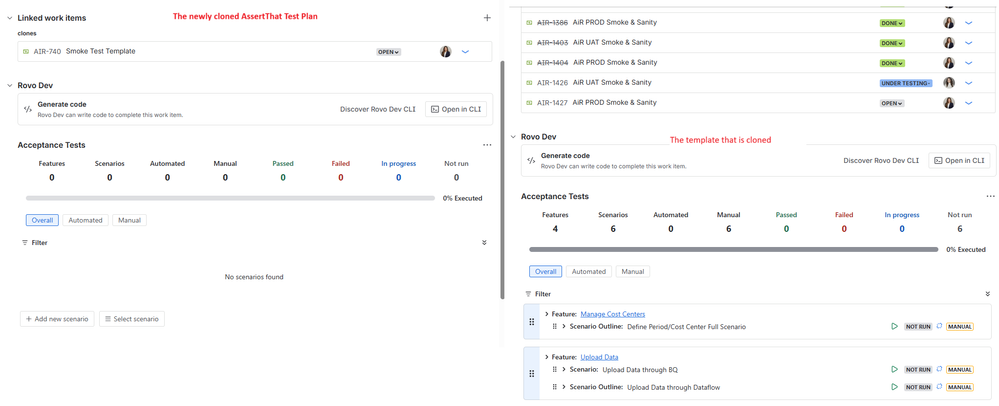Click Open in CLI in right panel
Image resolution: width=999 pixels, height=406 pixels.
(959, 161)
